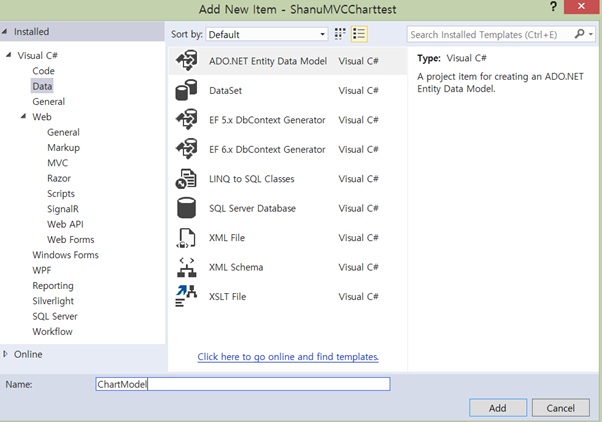Viewport: 602px width, 422px height.
Task: Collapse the Web tree node
Action: tap(23, 117)
